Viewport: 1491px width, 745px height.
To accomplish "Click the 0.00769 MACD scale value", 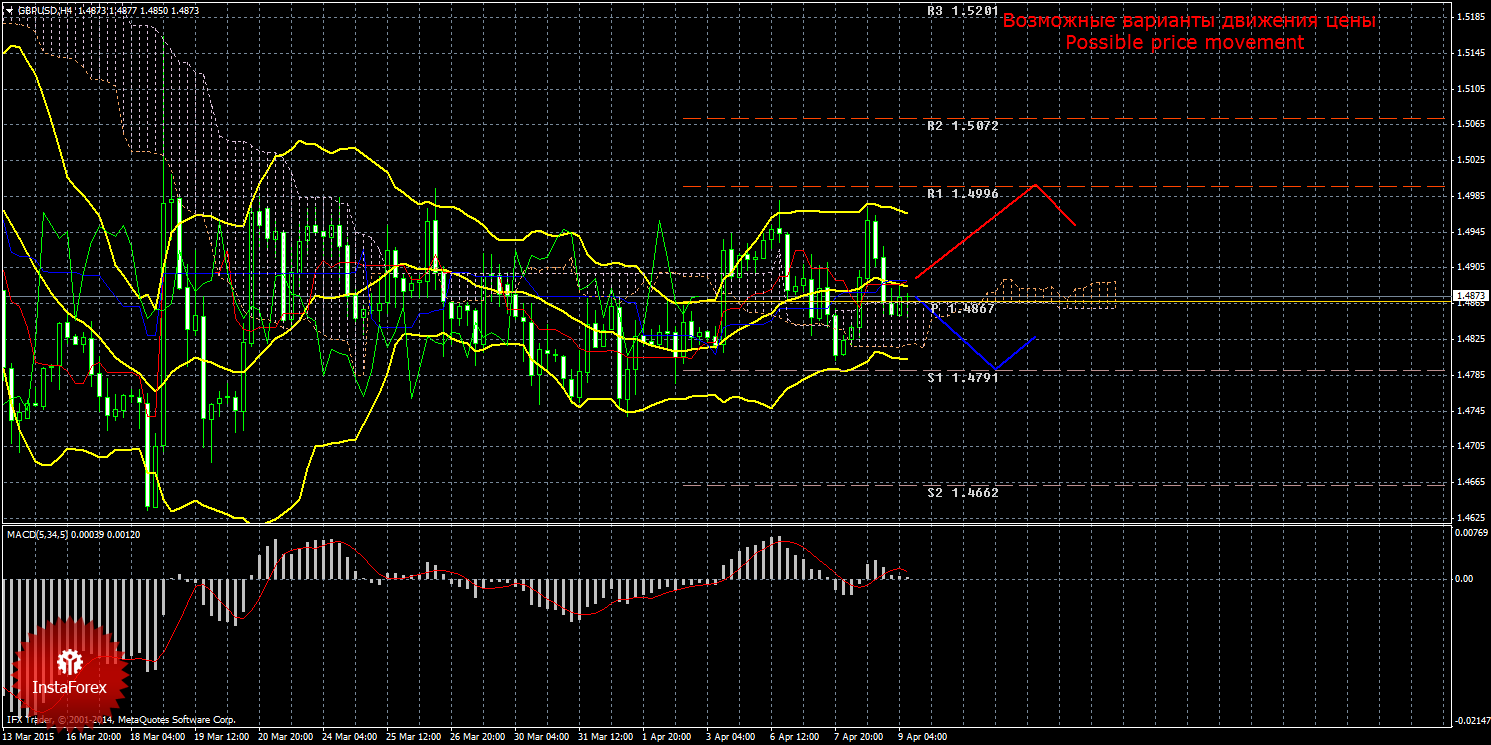I will [x=1470, y=533].
